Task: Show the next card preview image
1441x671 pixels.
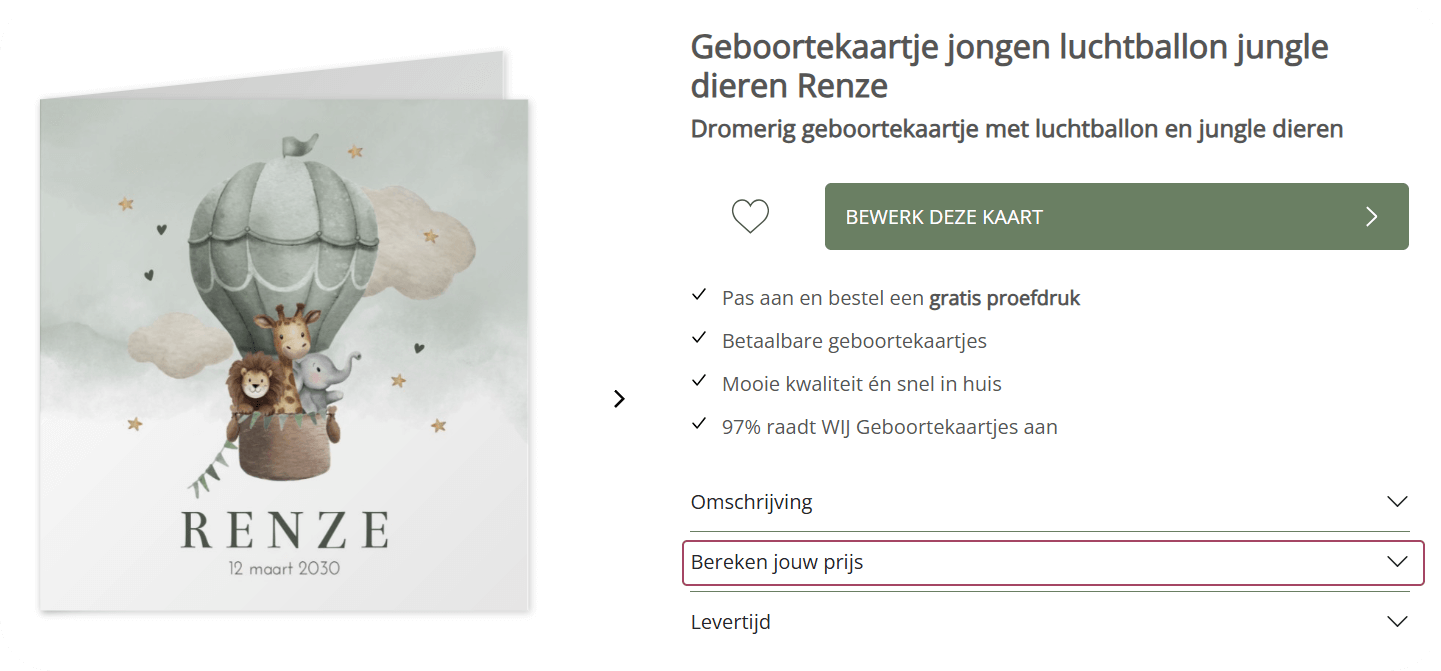Action: point(619,398)
